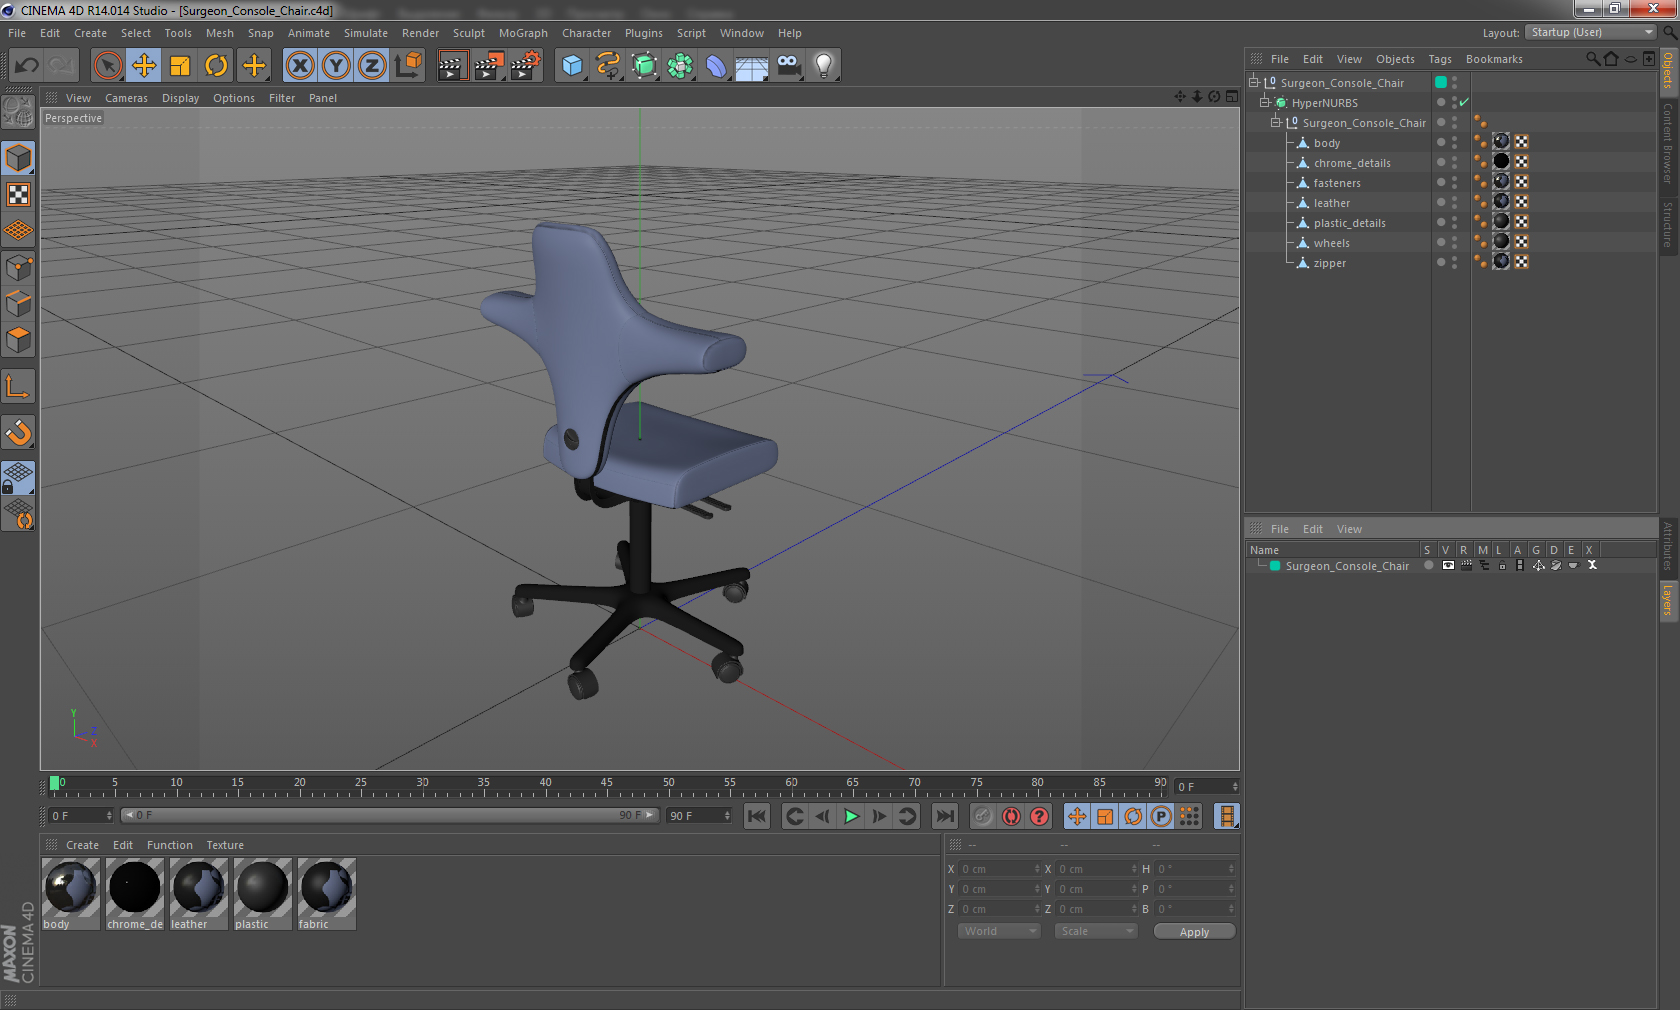Open the Simulate menu
The height and width of the screenshot is (1010, 1680).
coord(366,33)
